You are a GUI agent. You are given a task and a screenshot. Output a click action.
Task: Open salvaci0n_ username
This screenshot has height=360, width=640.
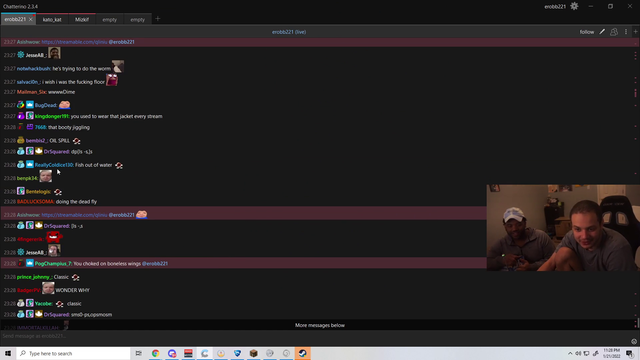click(x=29, y=82)
